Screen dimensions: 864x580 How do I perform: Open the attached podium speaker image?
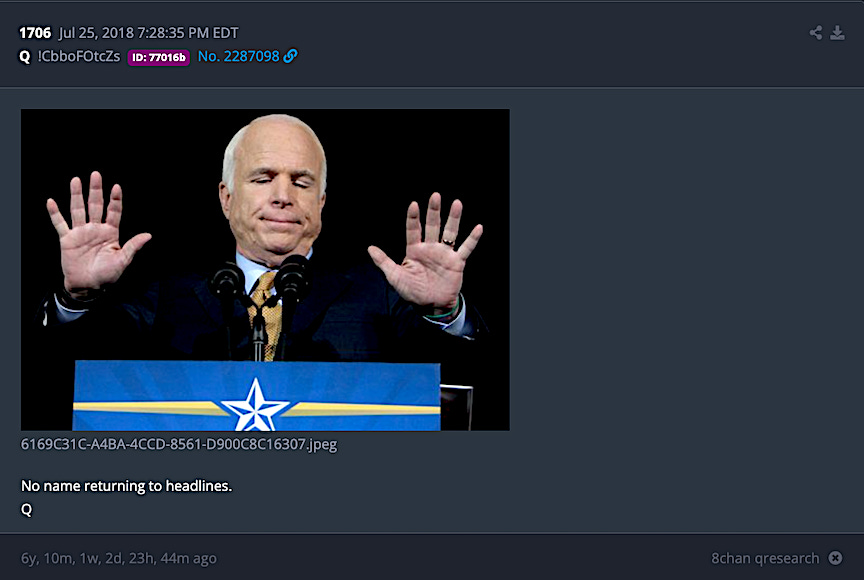pos(265,269)
